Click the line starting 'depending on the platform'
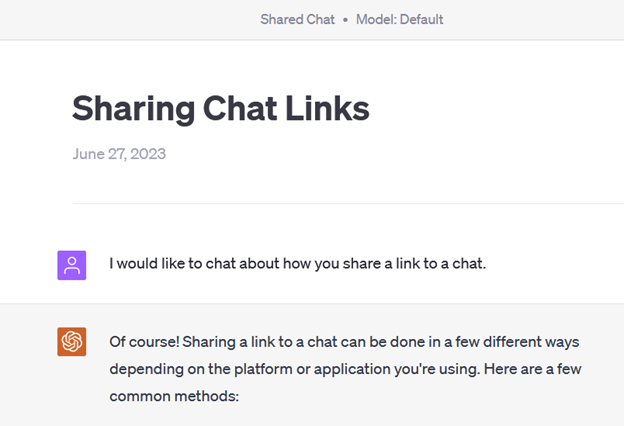624x426 pixels. point(345,369)
